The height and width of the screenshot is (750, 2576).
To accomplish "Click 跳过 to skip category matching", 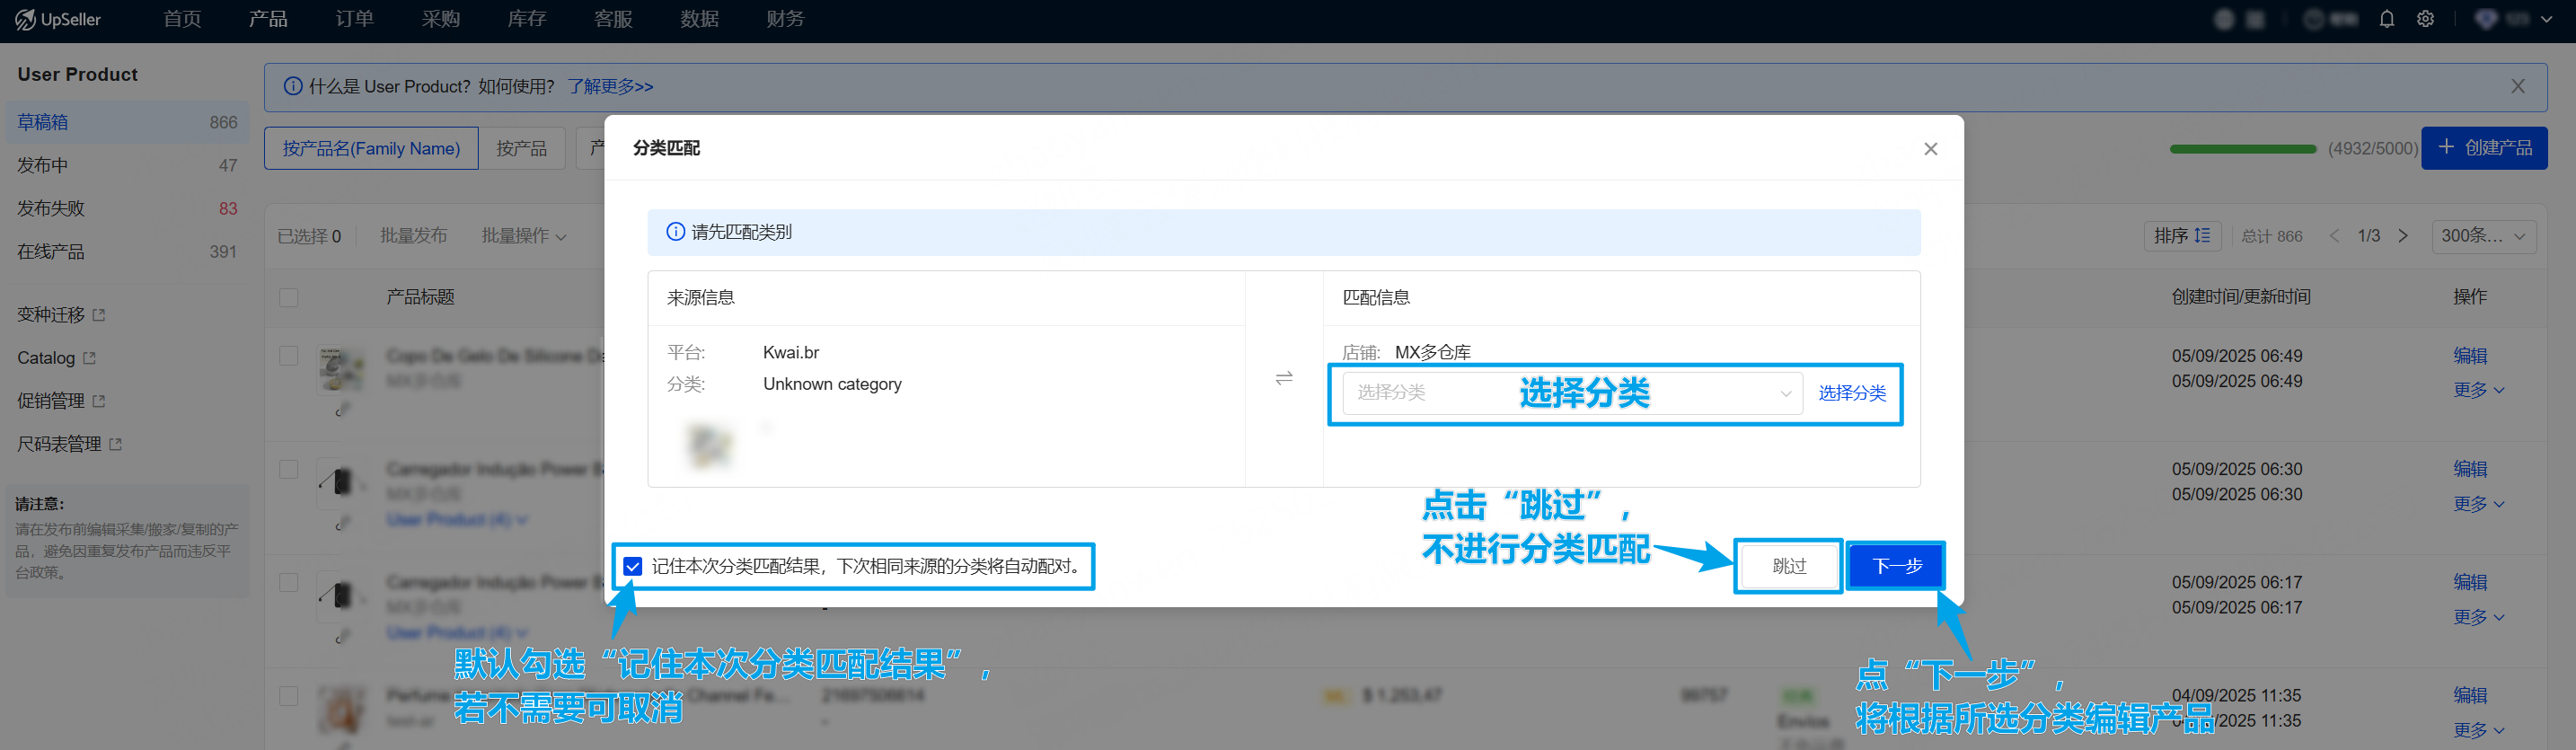I will pyautogui.click(x=1788, y=567).
